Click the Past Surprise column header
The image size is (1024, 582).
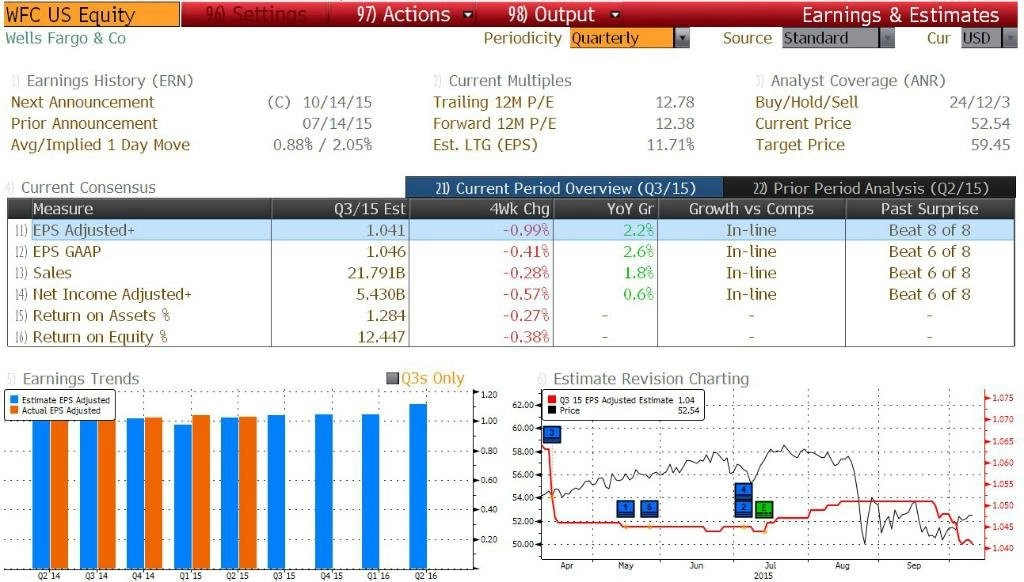(x=929, y=209)
